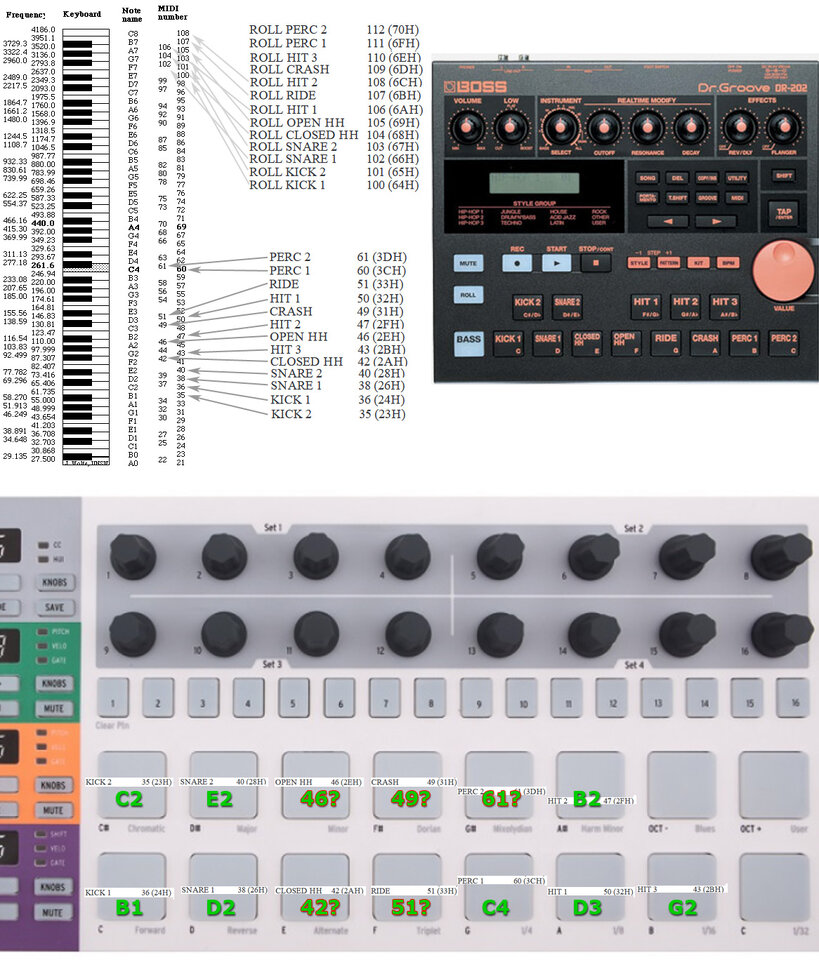Viewport: 819px width, 960px height.
Task: Click BeatStep step button 16
Action: tap(795, 699)
